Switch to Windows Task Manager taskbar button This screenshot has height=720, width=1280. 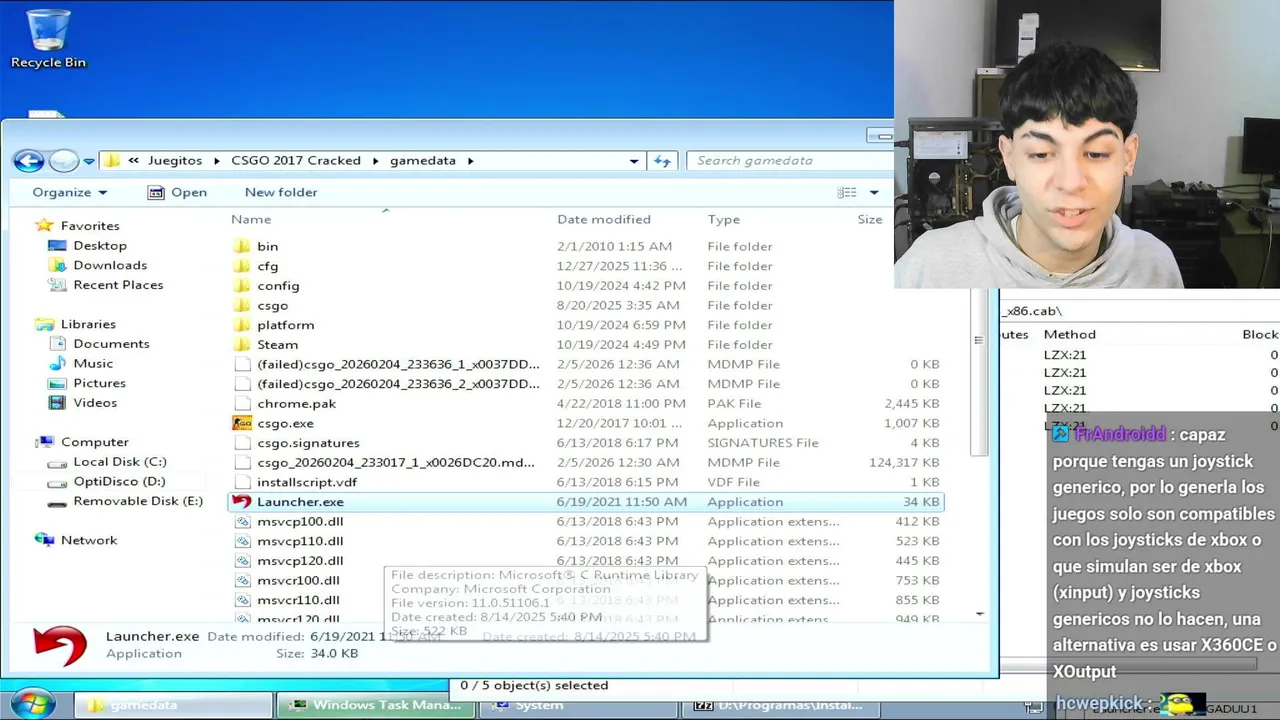point(377,705)
